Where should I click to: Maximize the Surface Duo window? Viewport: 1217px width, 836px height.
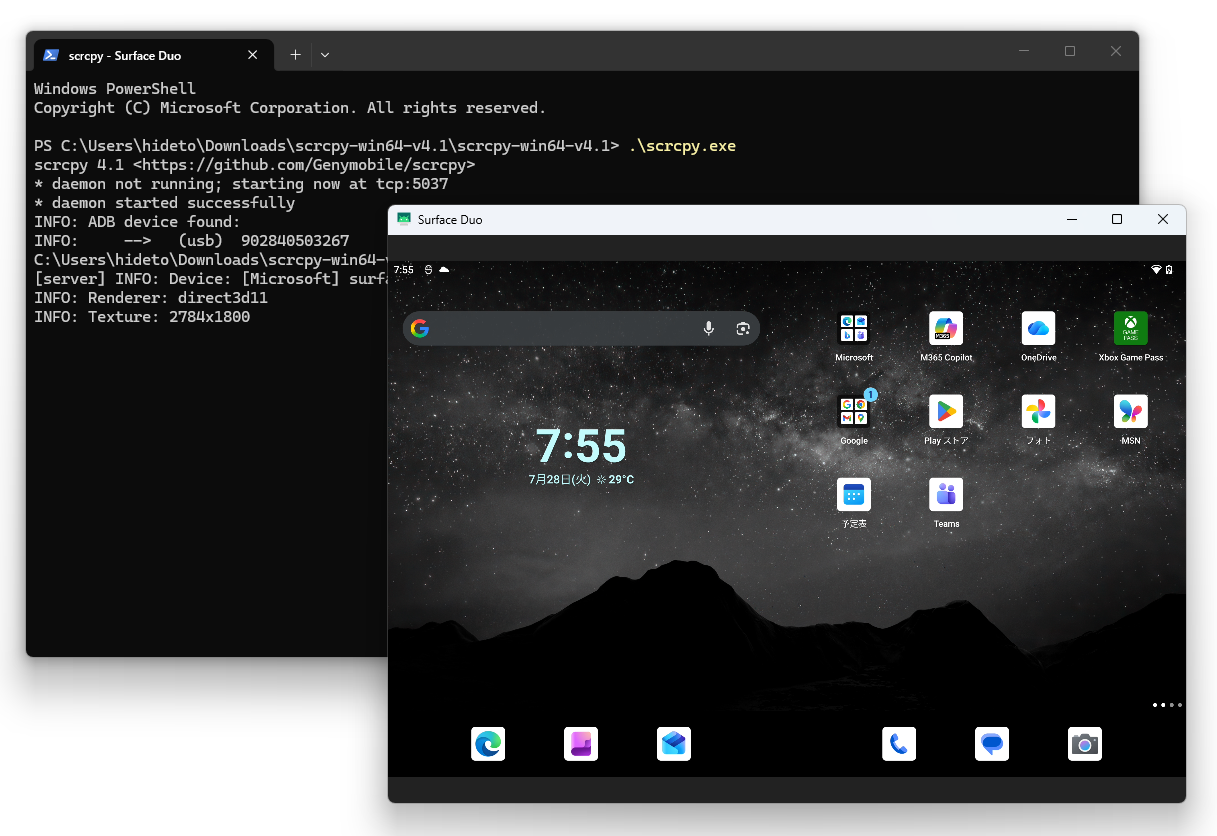pyautogui.click(x=1117, y=219)
